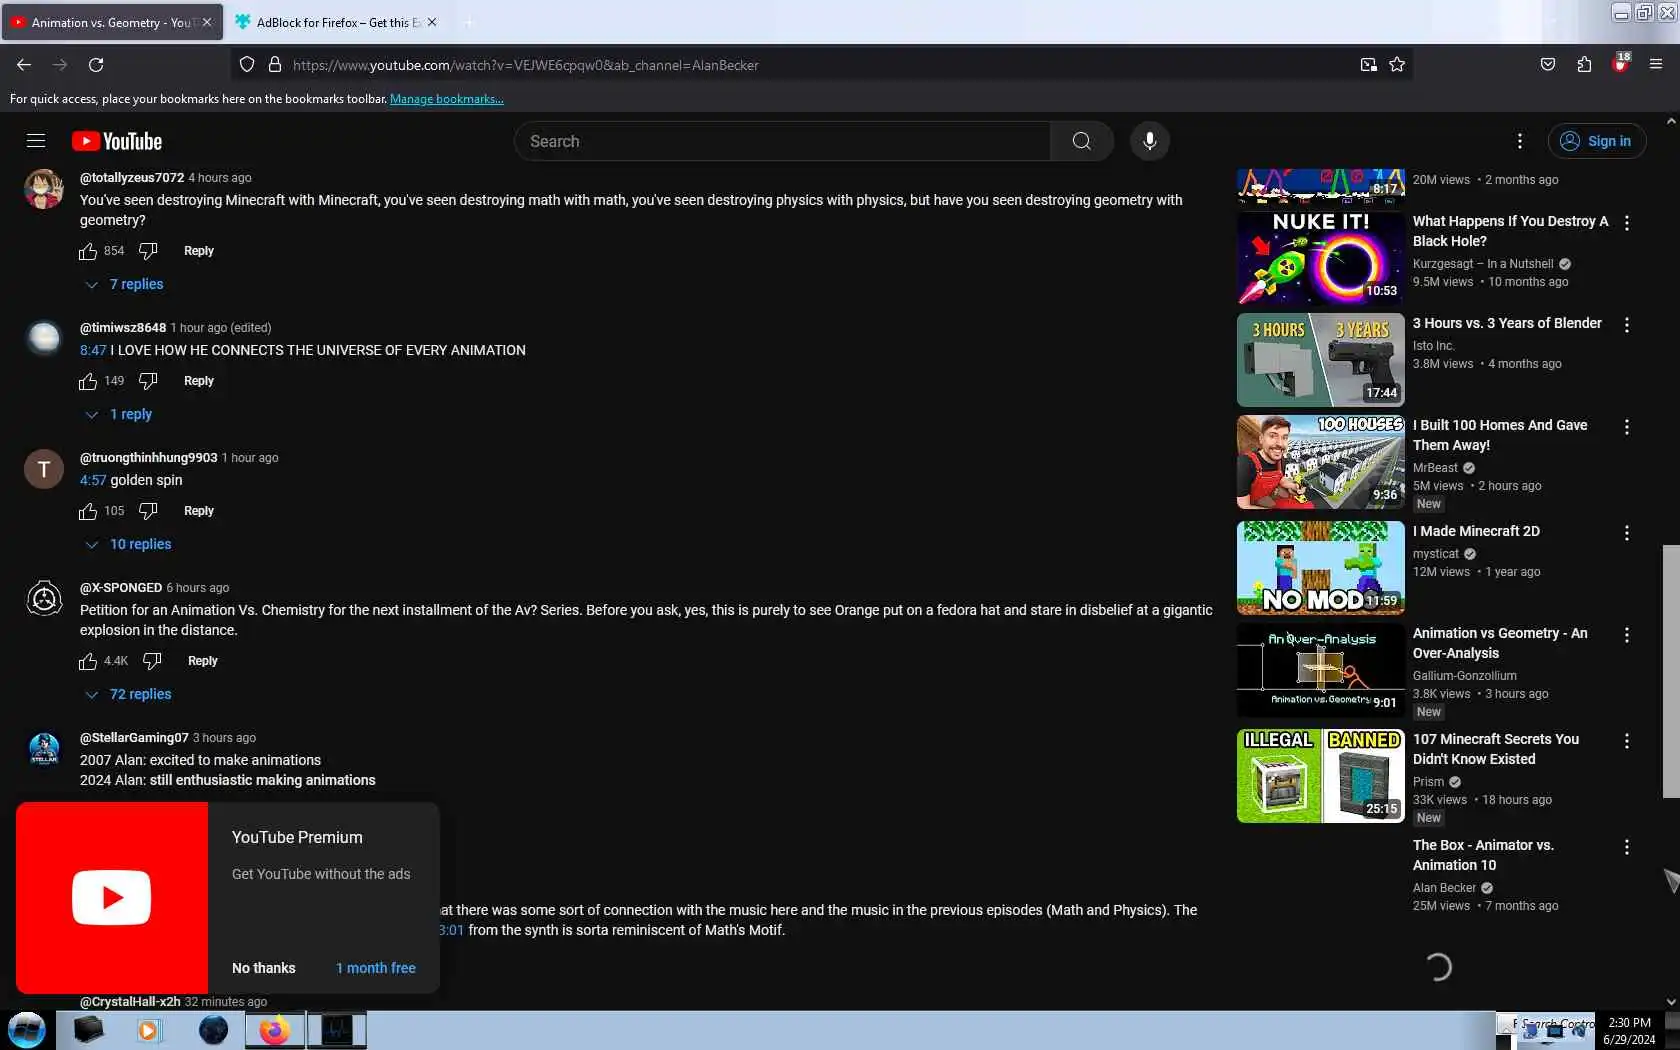Viewport: 1680px width, 1050px height.
Task: Open the YouTube guide hamburger menu
Action: pyautogui.click(x=36, y=141)
